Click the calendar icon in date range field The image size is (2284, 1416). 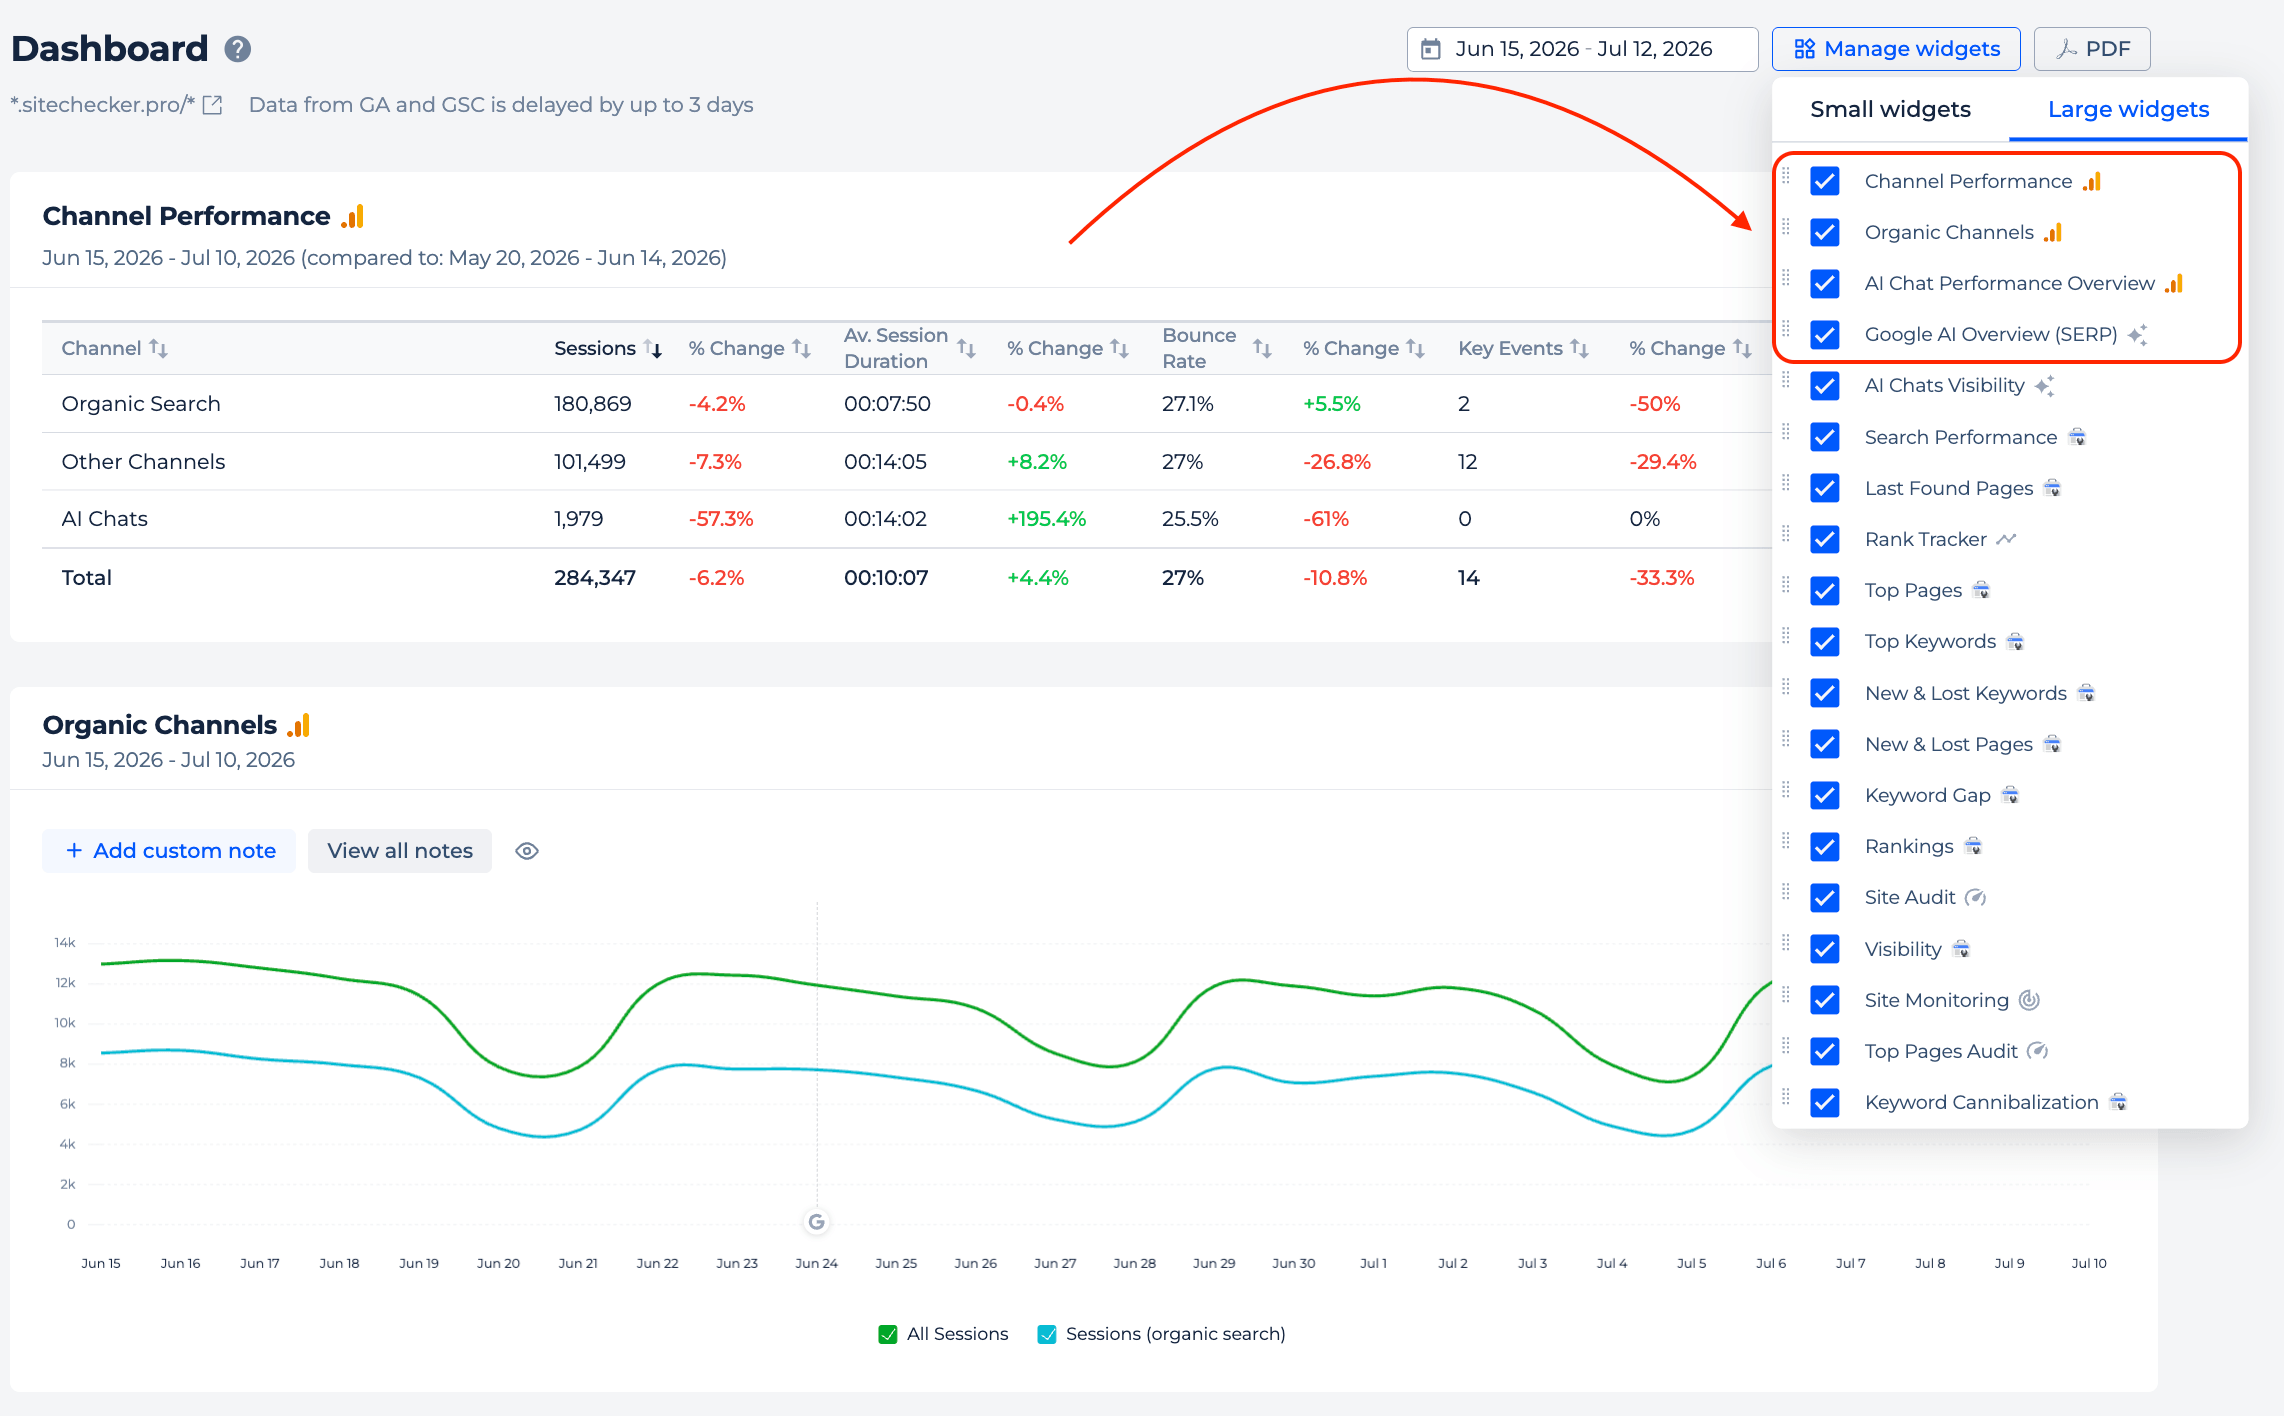coord(1431,49)
